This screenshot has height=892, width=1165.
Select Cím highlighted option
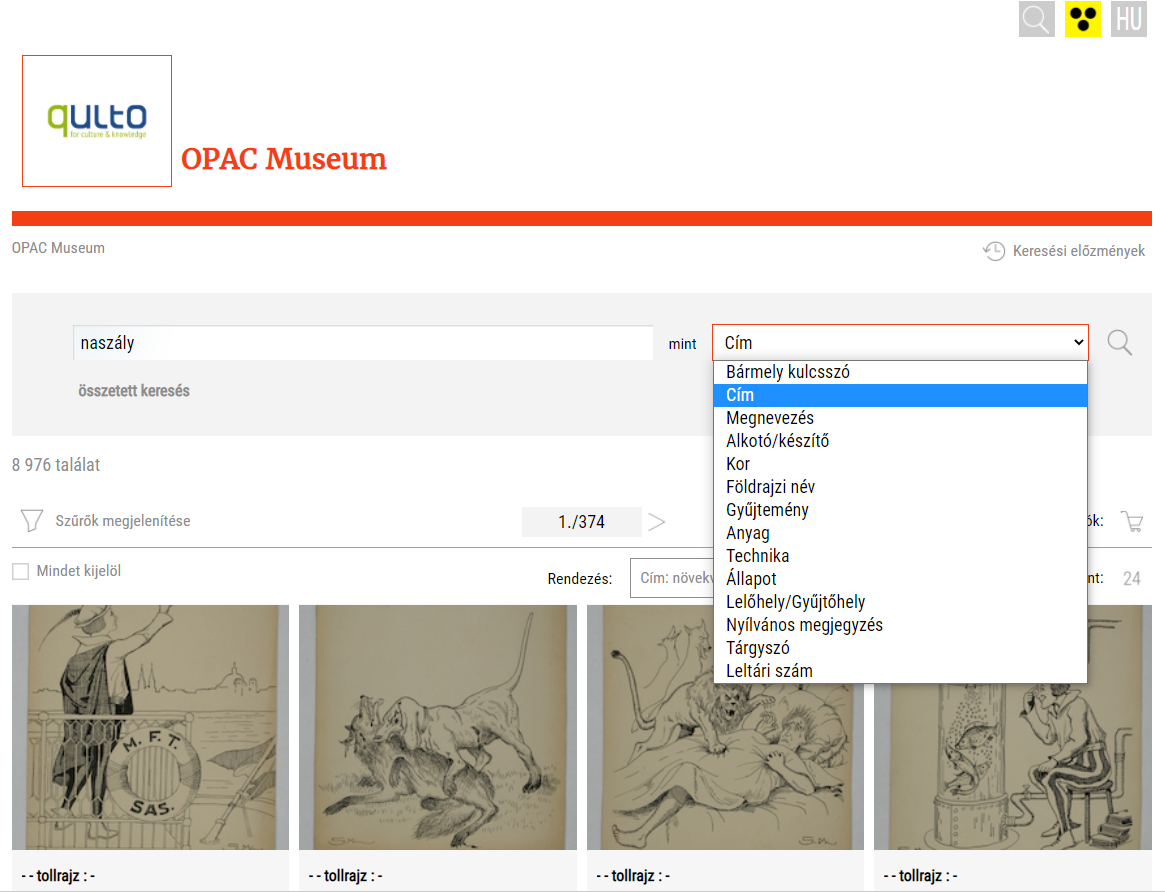click(900, 395)
